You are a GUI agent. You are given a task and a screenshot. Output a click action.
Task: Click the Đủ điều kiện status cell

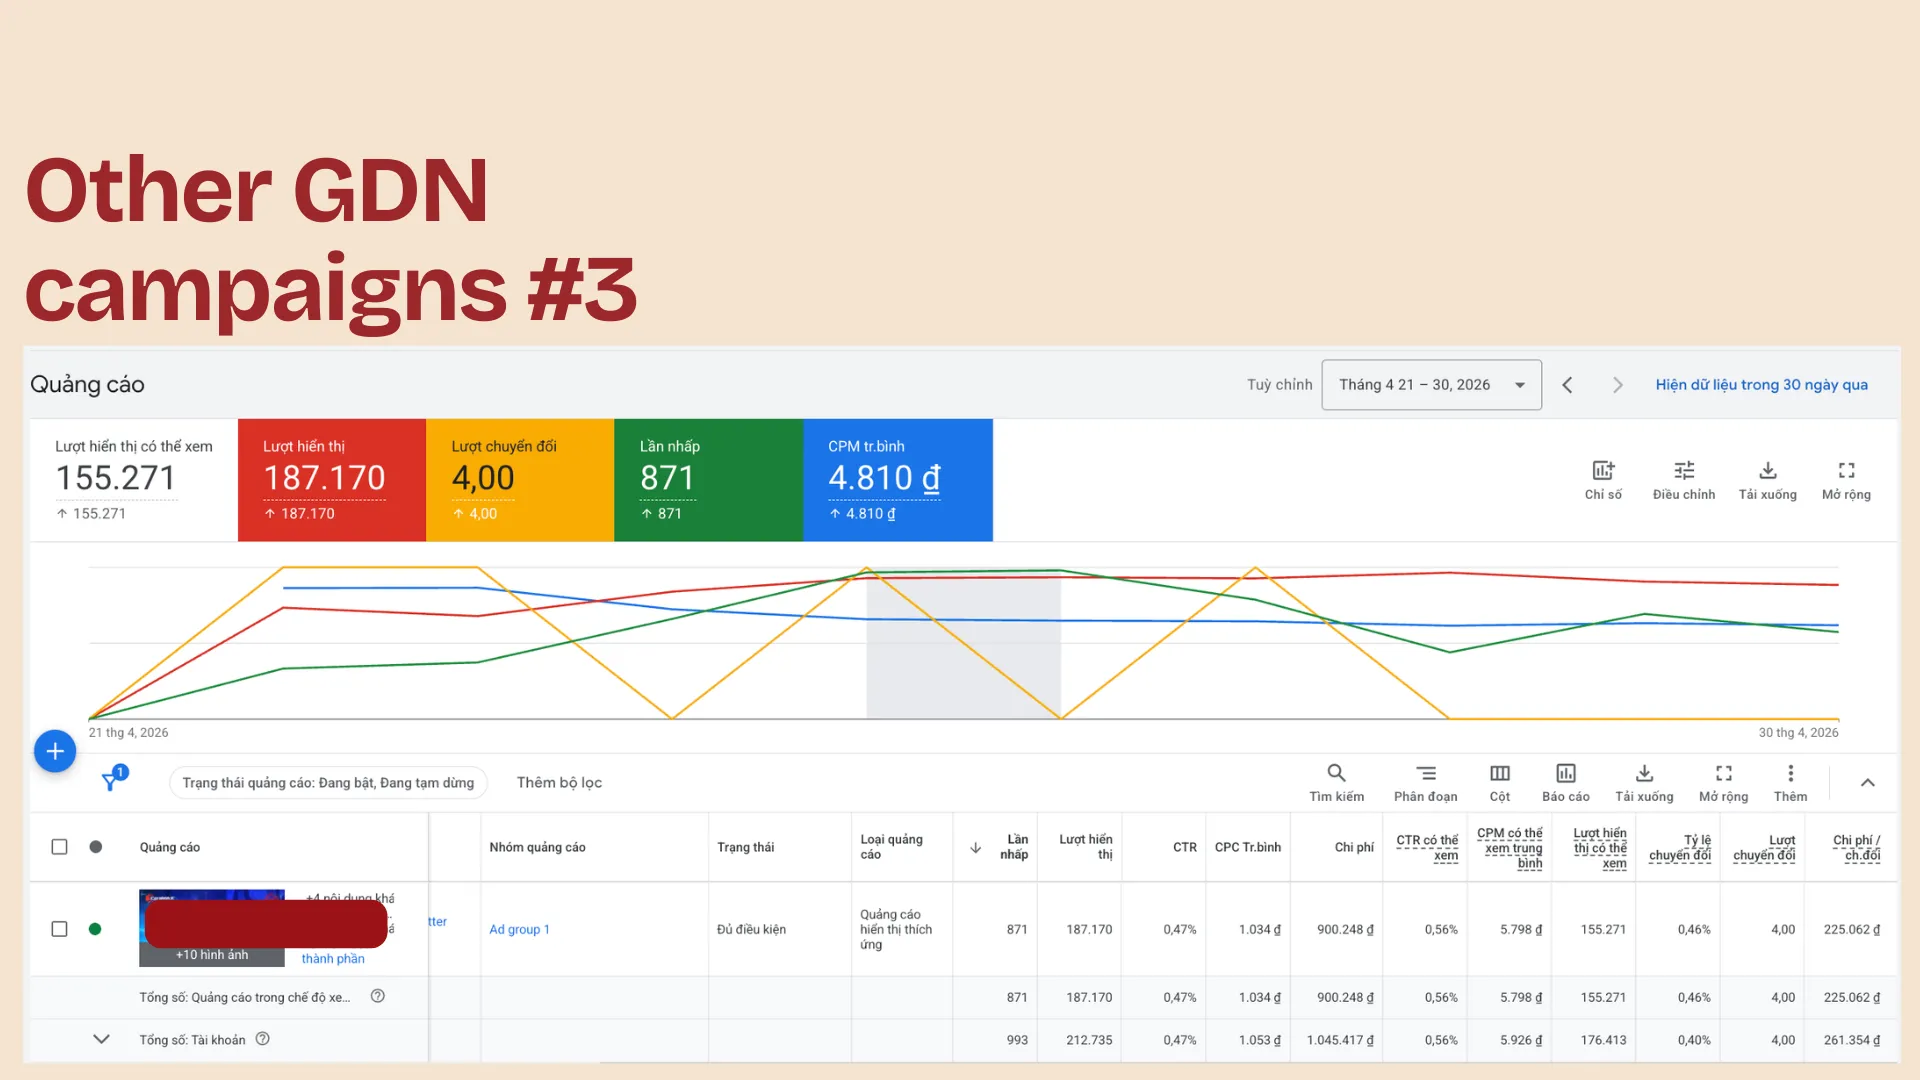point(751,930)
